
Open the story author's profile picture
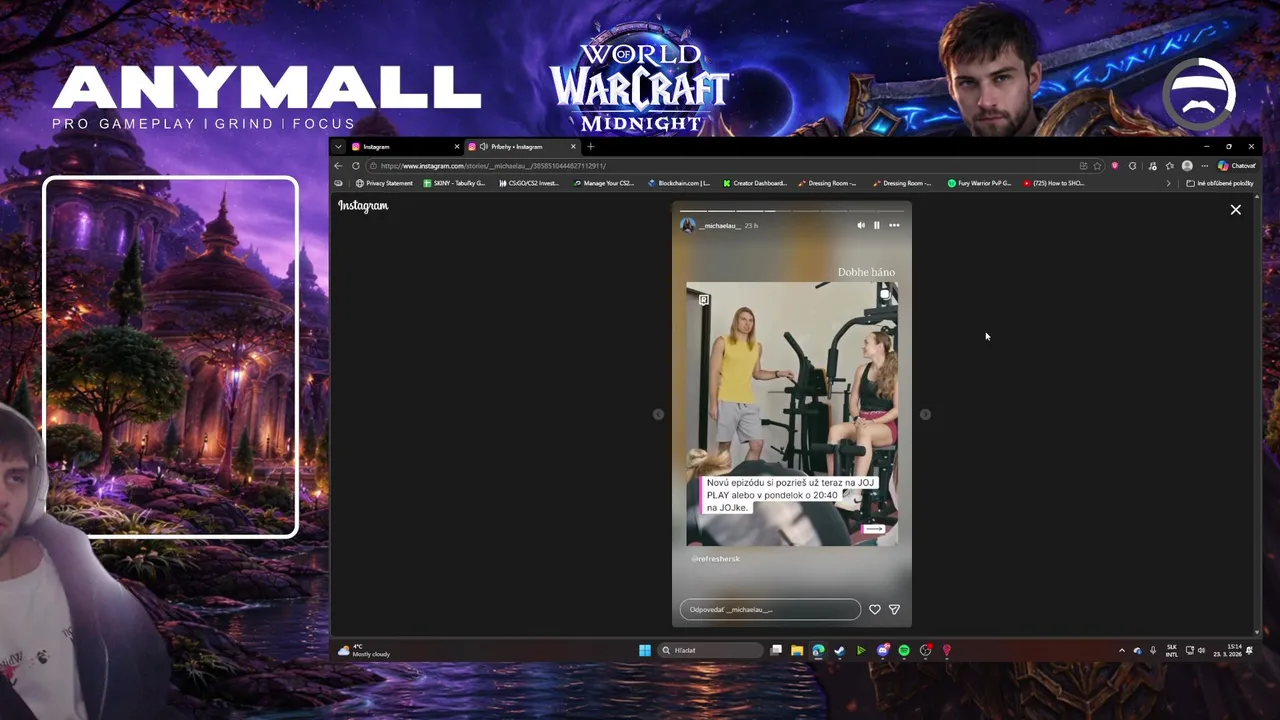click(x=687, y=225)
